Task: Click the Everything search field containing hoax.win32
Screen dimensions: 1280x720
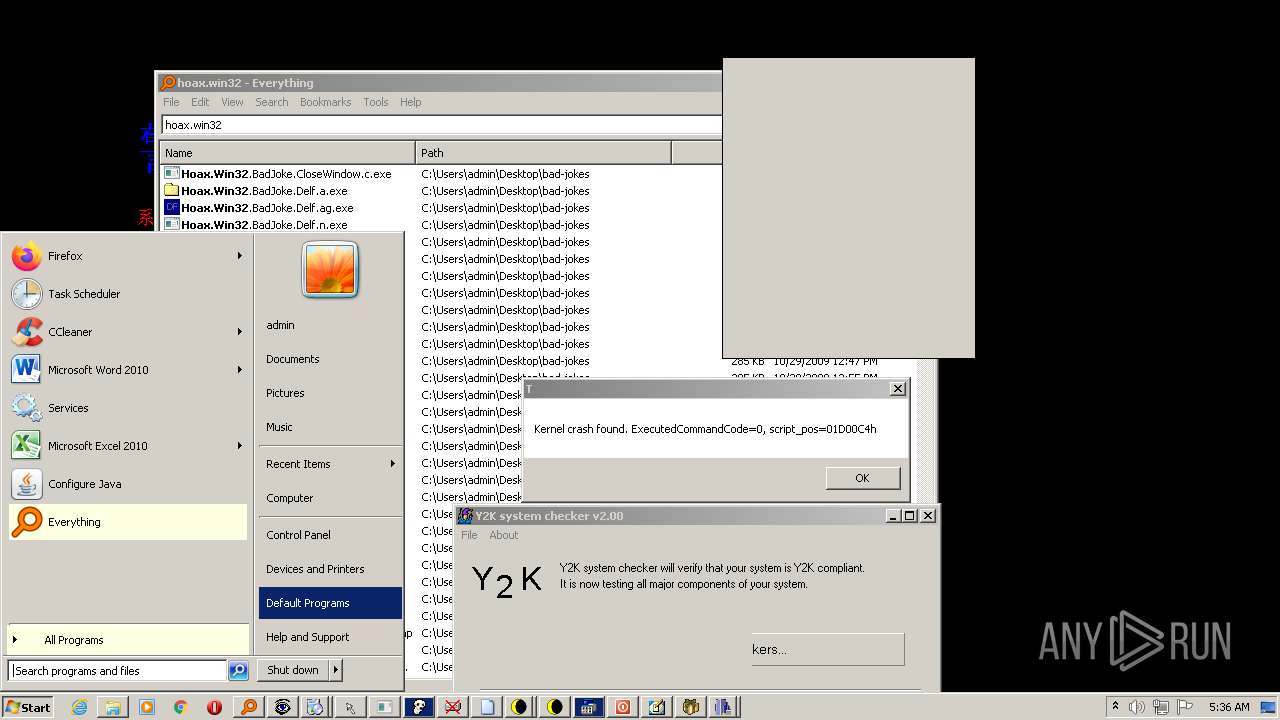Action: tap(441, 125)
